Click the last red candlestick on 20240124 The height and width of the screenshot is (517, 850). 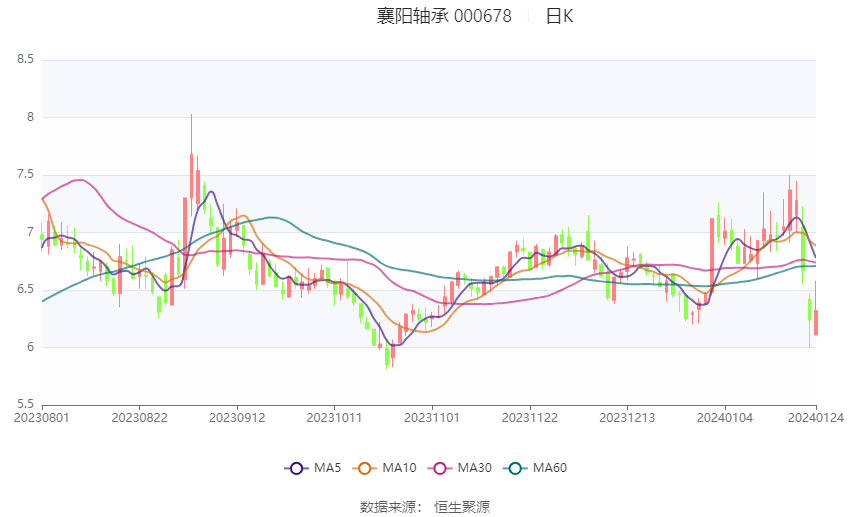pos(816,322)
